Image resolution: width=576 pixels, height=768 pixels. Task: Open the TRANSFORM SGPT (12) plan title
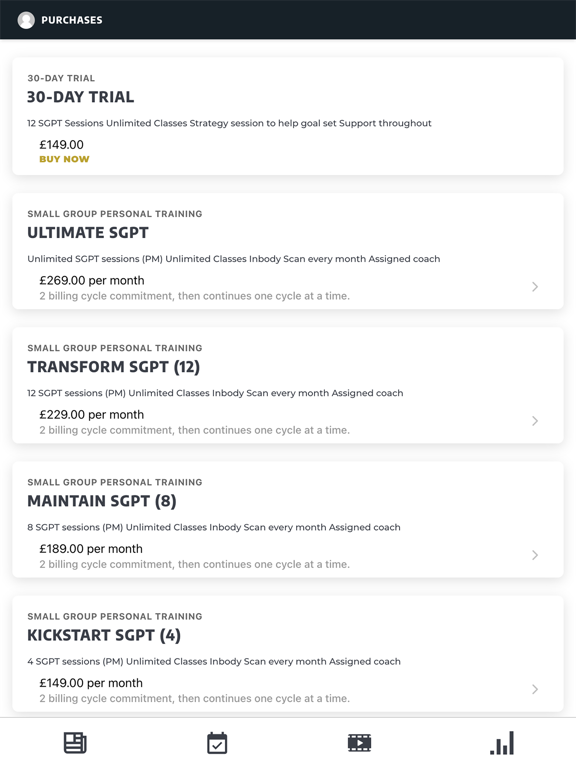click(x=113, y=367)
